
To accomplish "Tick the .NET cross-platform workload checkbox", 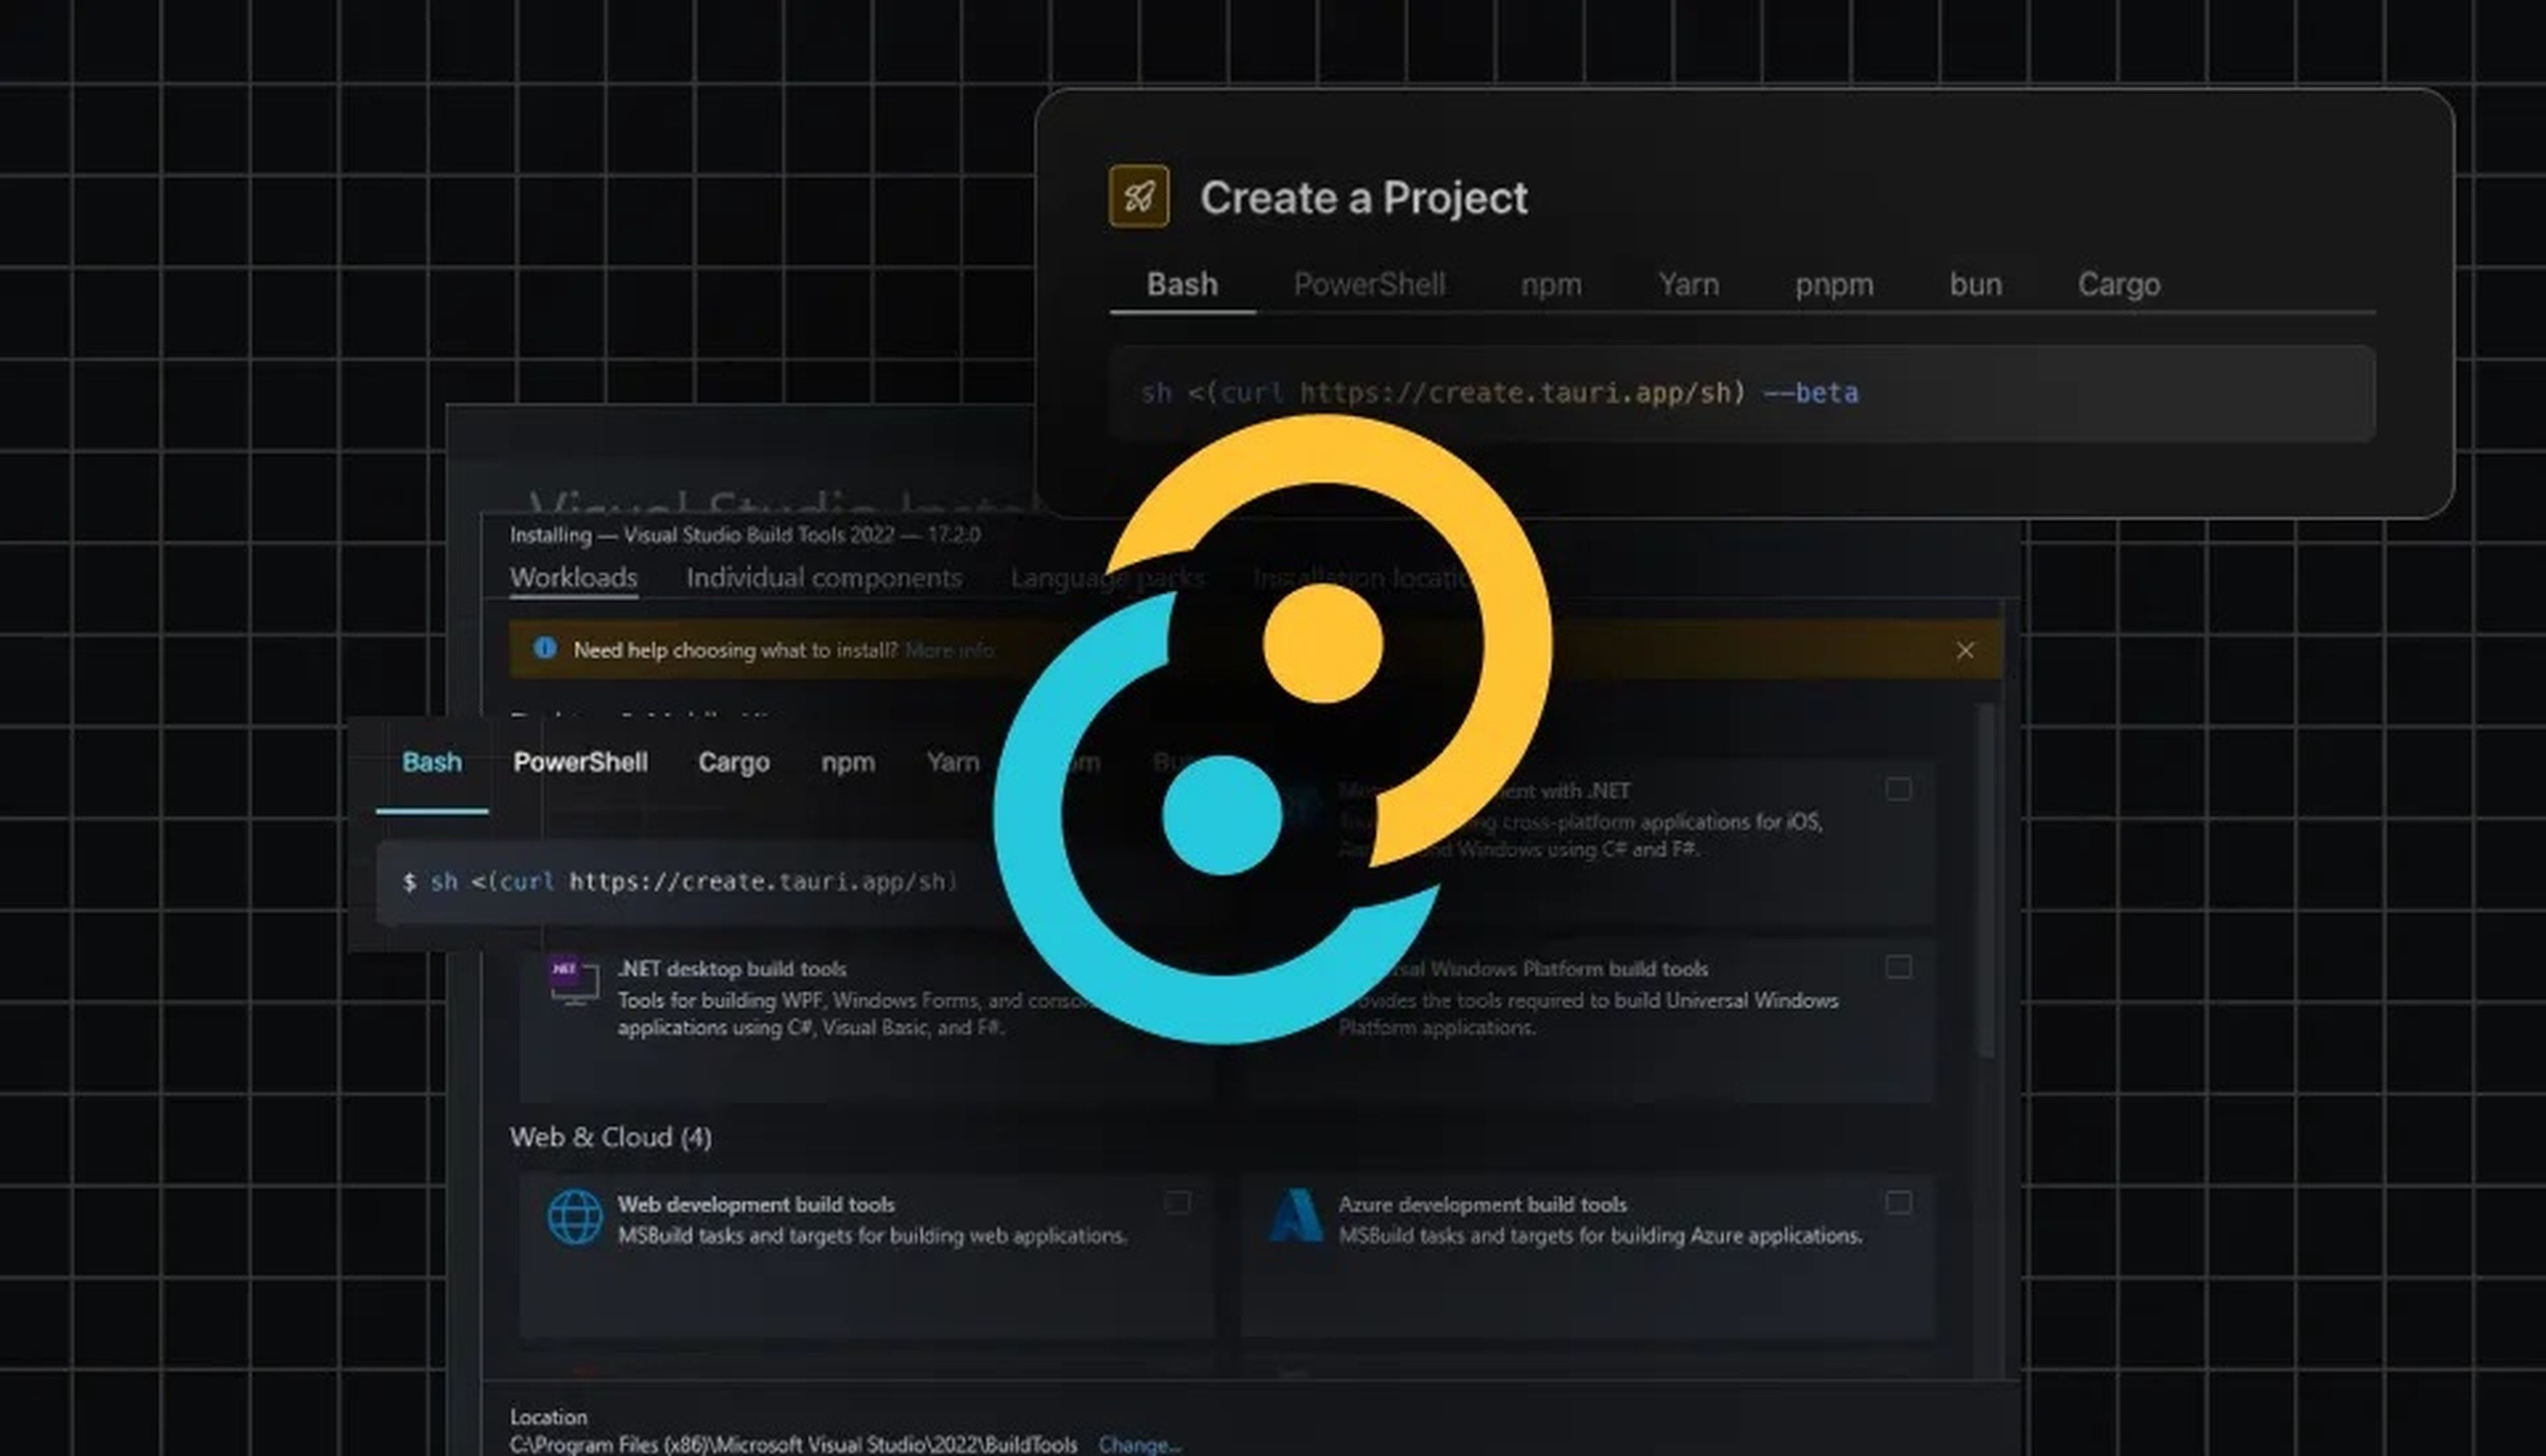I will [1897, 789].
